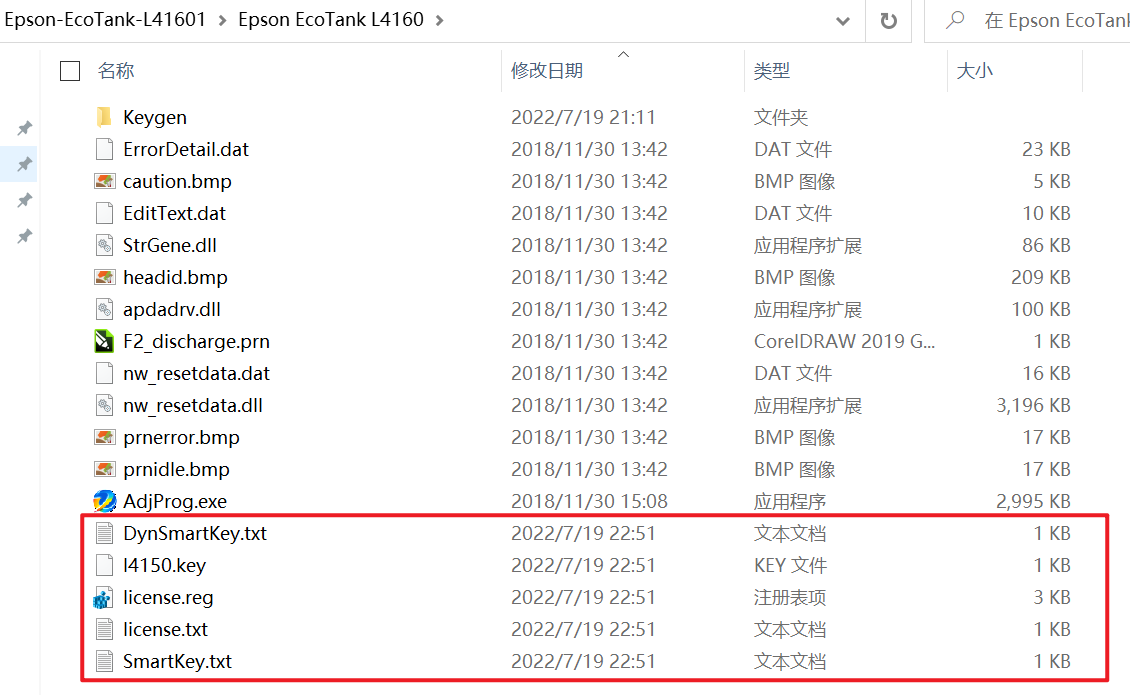Click the EditText.dat file icon

(x=104, y=213)
